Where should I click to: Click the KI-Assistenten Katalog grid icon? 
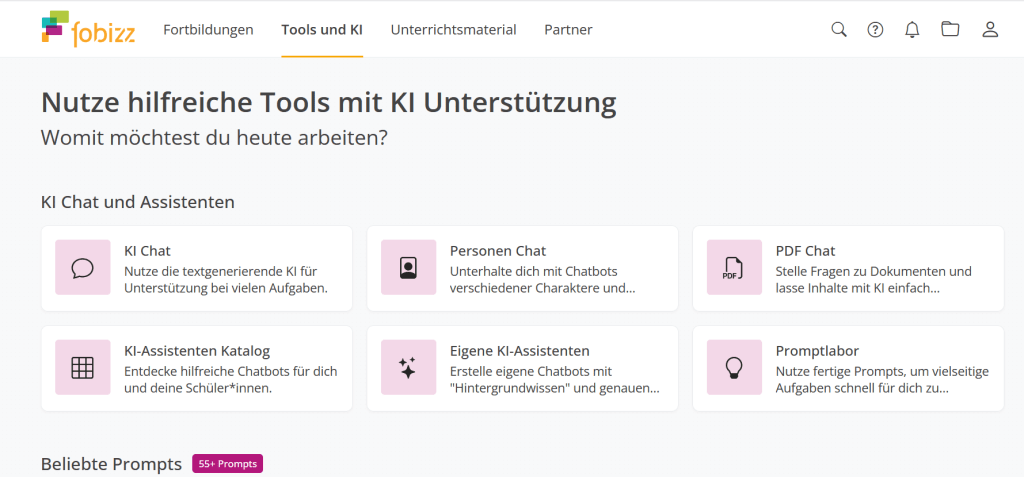tap(83, 368)
